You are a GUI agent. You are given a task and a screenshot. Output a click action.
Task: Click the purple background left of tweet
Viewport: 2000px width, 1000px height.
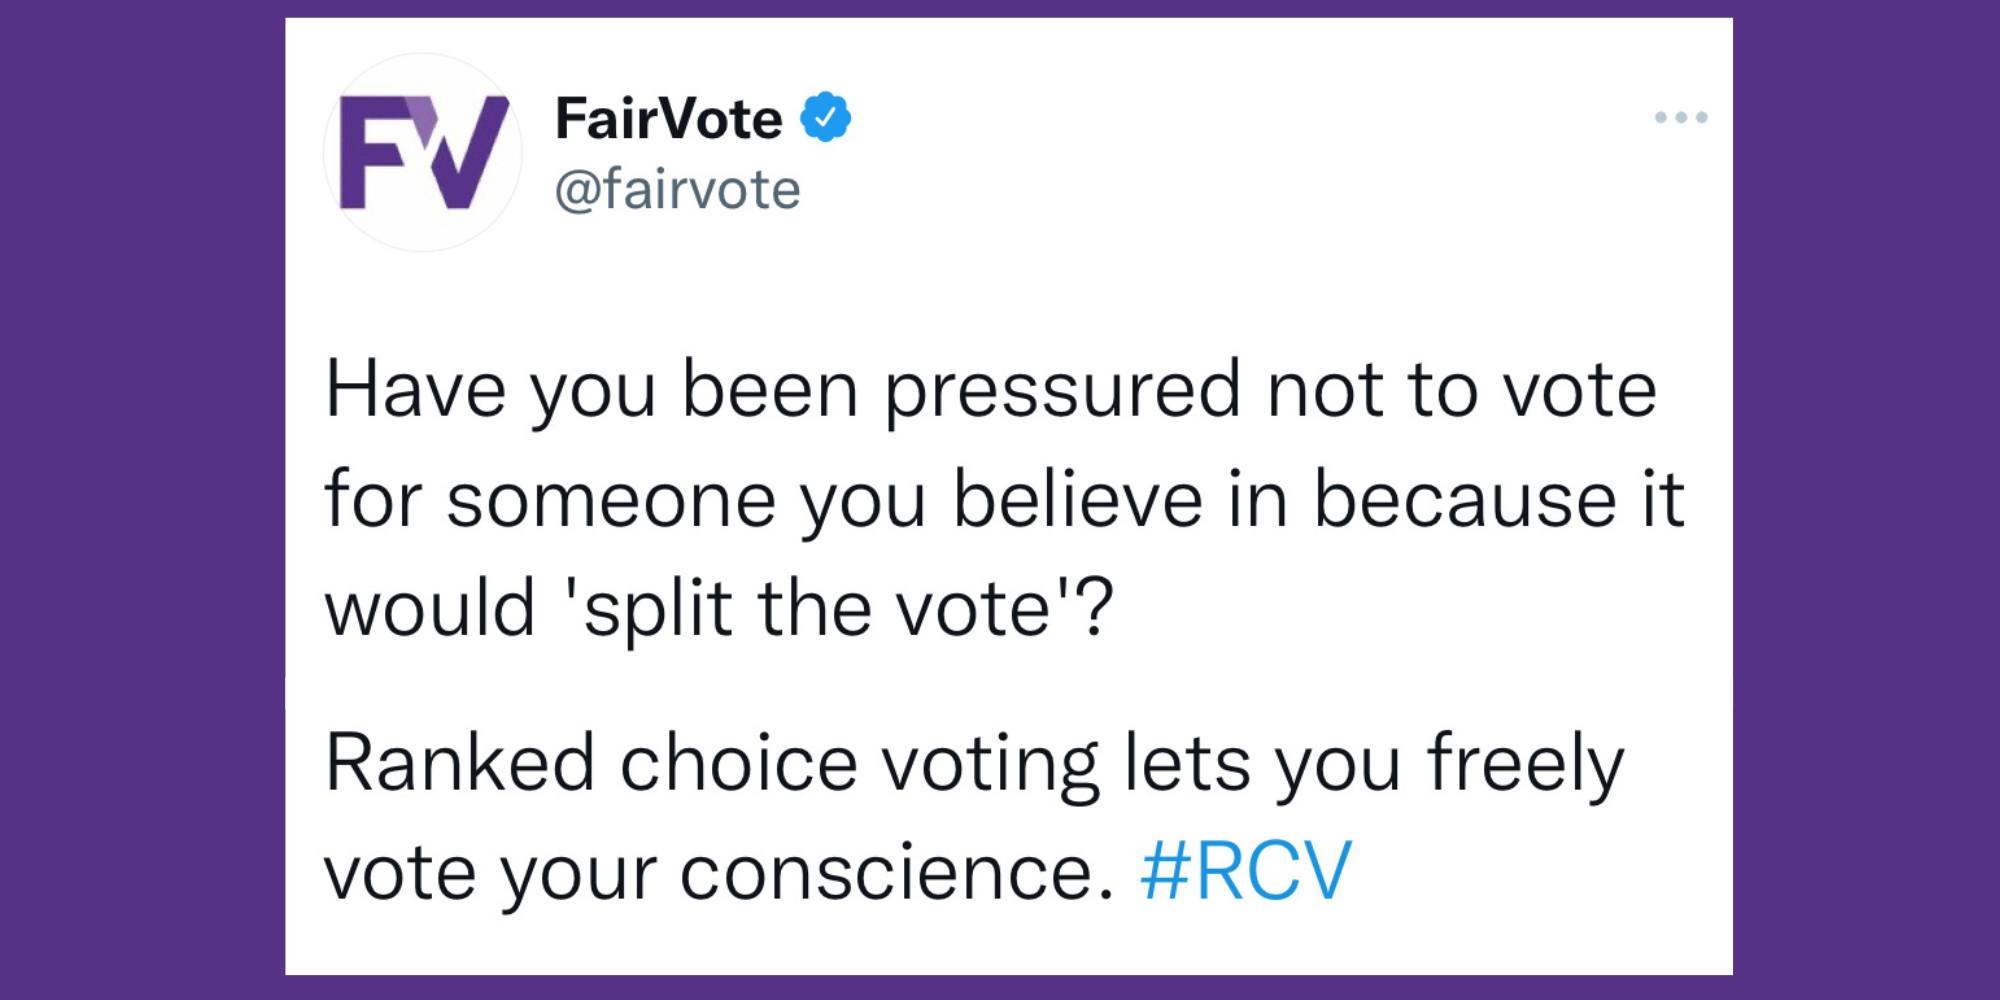point(142,500)
